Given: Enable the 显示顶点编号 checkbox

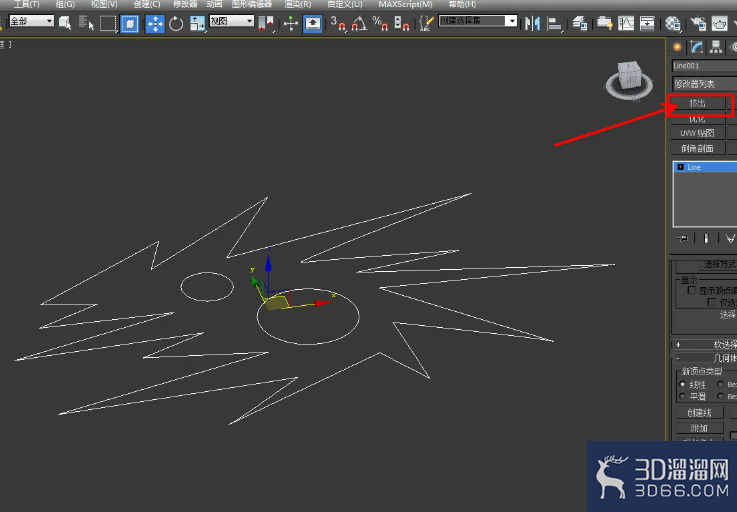Looking at the screenshot, I should pyautogui.click(x=691, y=290).
